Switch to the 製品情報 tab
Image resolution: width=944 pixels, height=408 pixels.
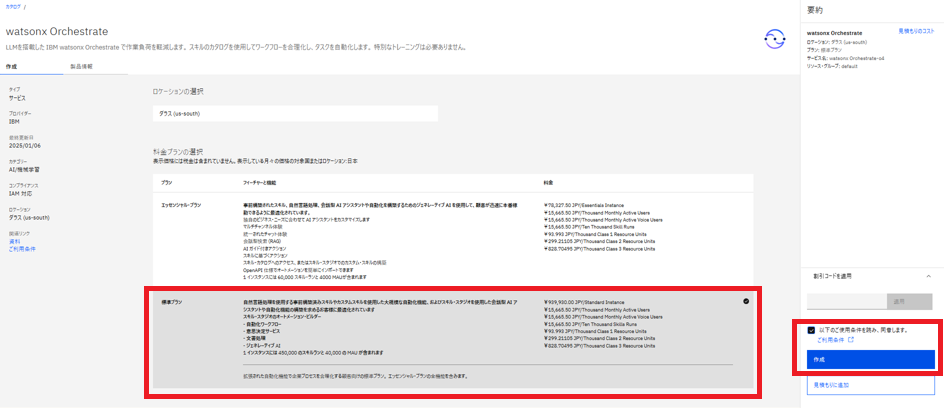[81, 66]
